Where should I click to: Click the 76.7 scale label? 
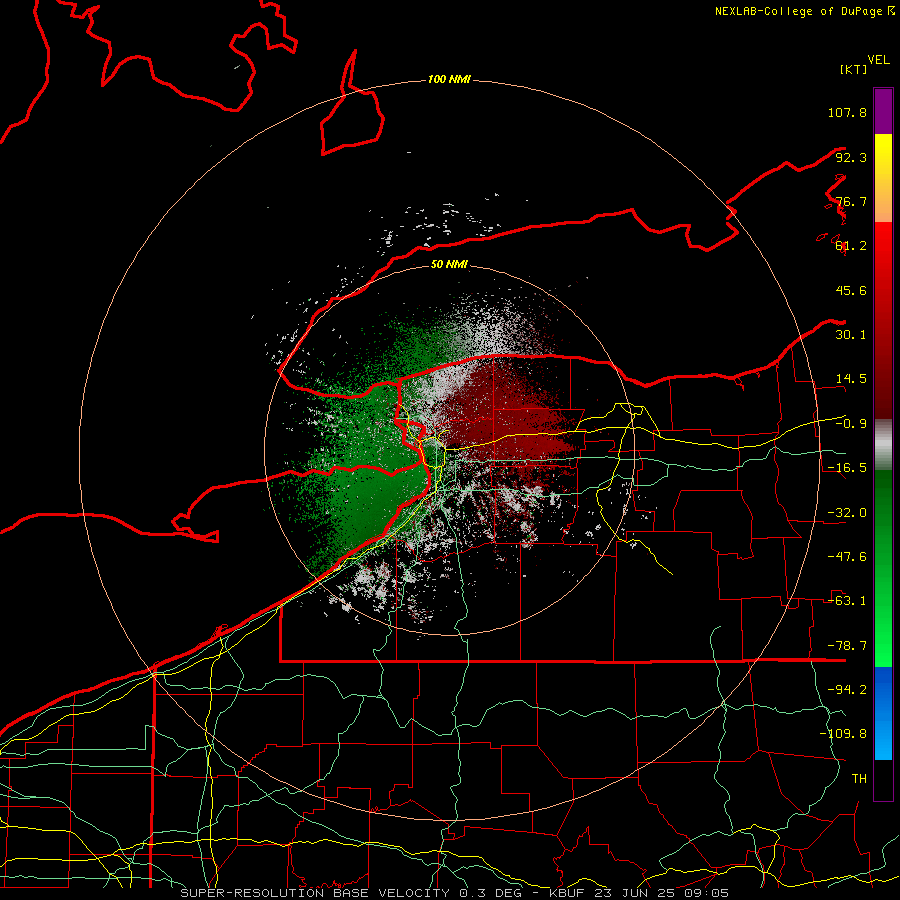point(851,201)
